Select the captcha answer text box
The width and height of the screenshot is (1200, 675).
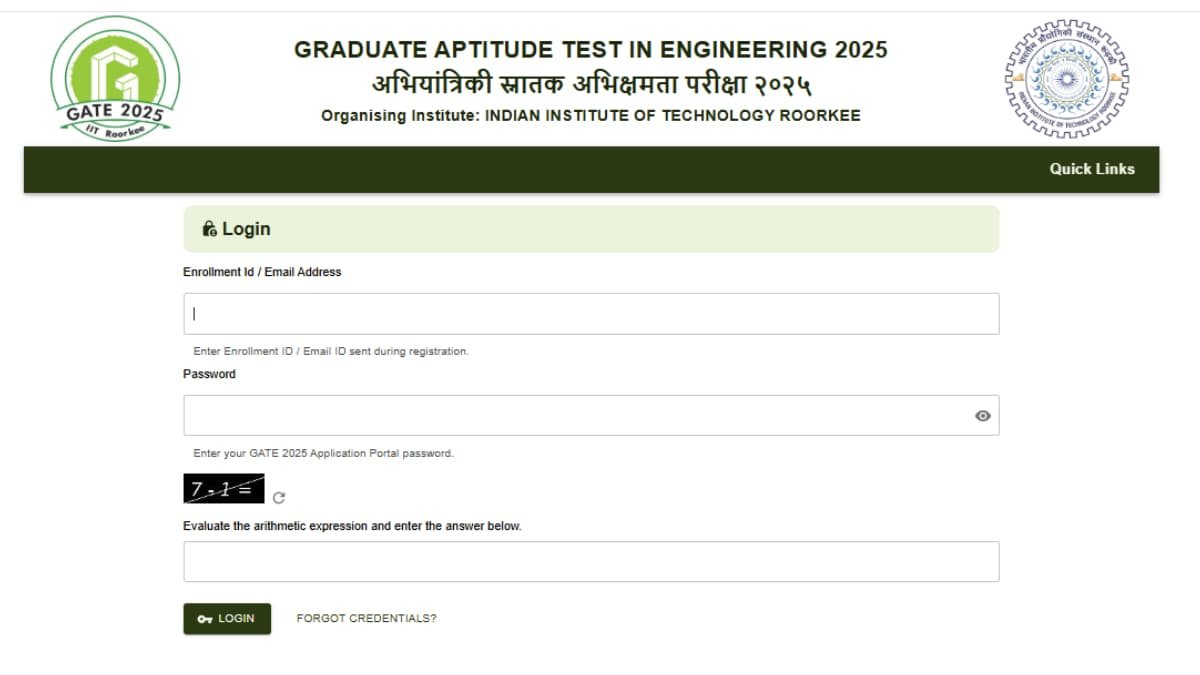(x=590, y=562)
